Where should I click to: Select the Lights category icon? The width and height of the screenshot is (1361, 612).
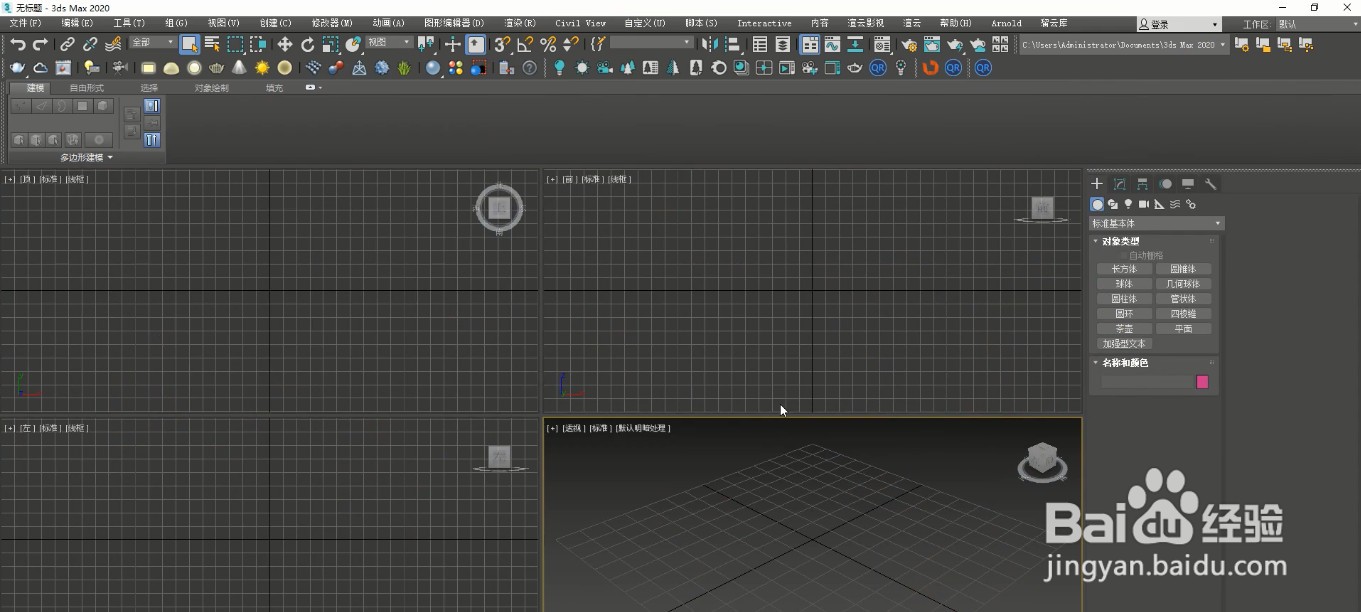click(x=1128, y=204)
